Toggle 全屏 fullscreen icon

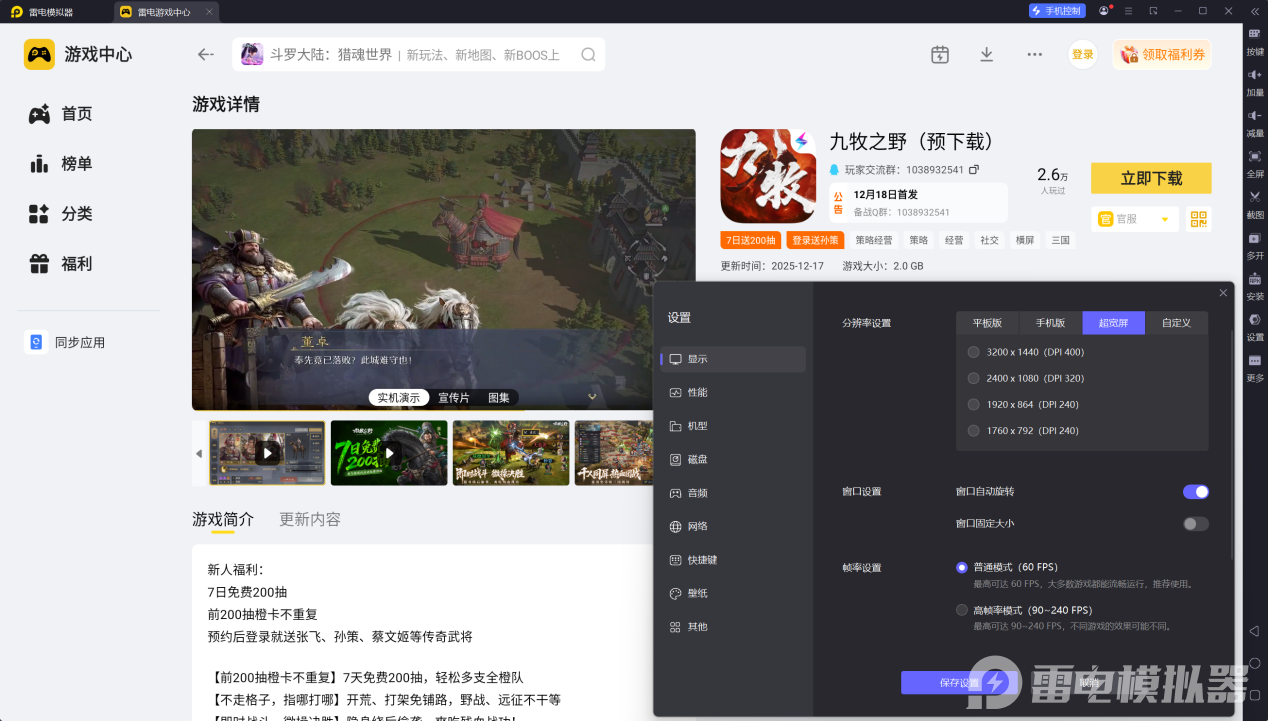click(1255, 156)
